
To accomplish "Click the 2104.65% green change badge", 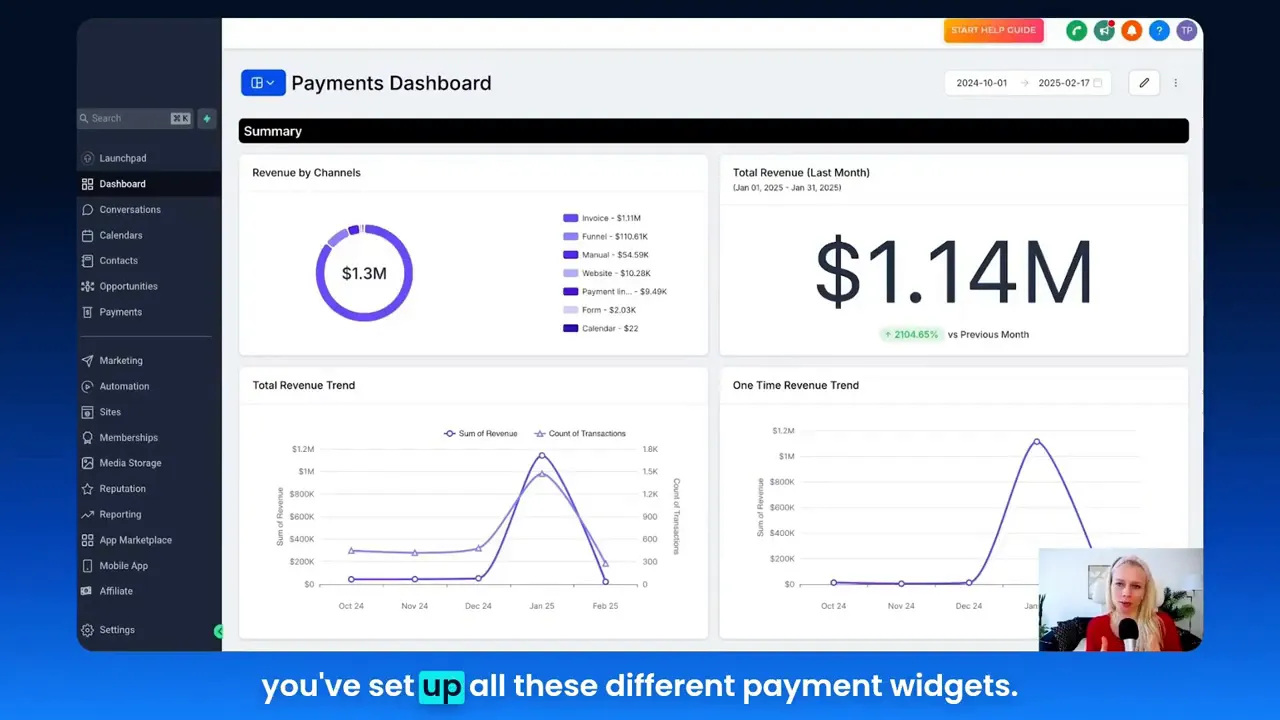I will pos(911,334).
